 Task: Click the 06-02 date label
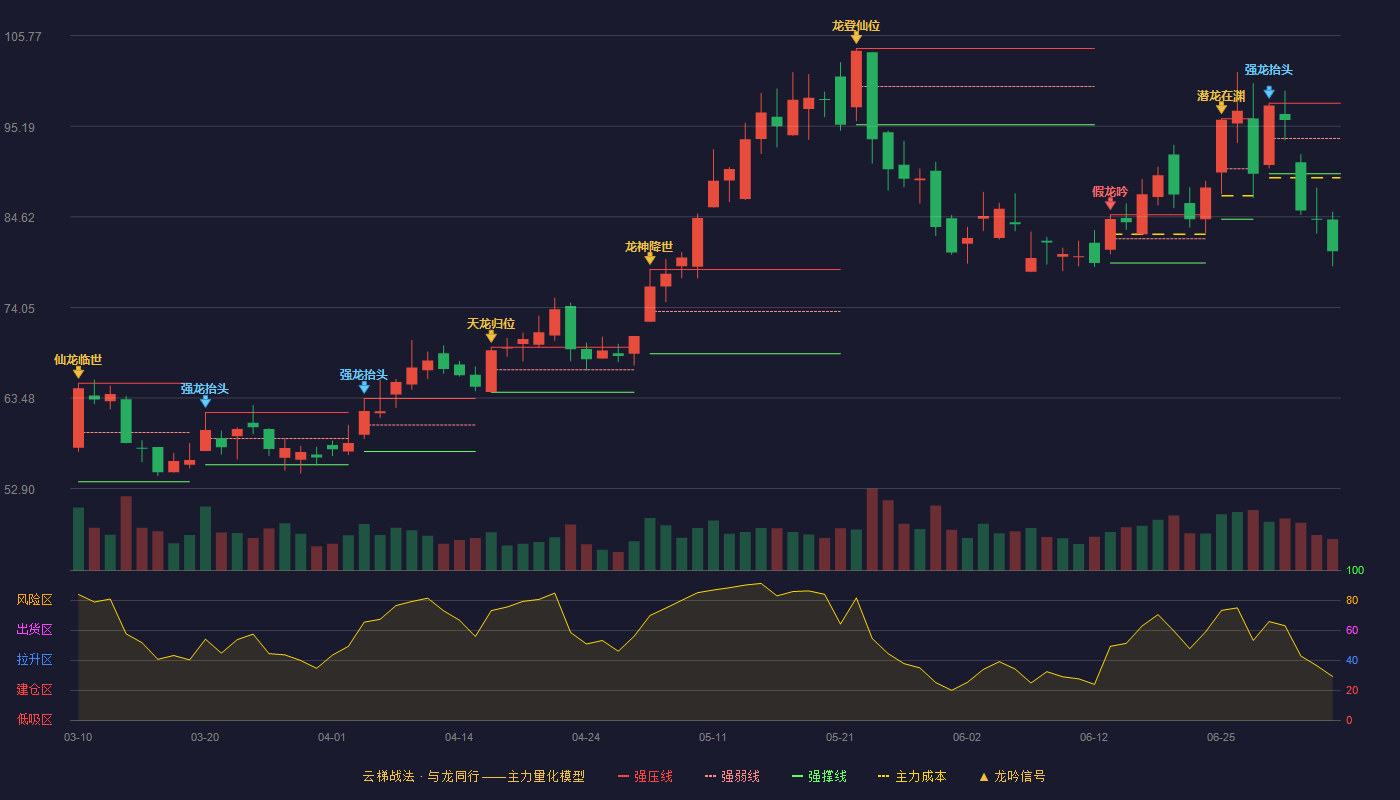click(967, 737)
